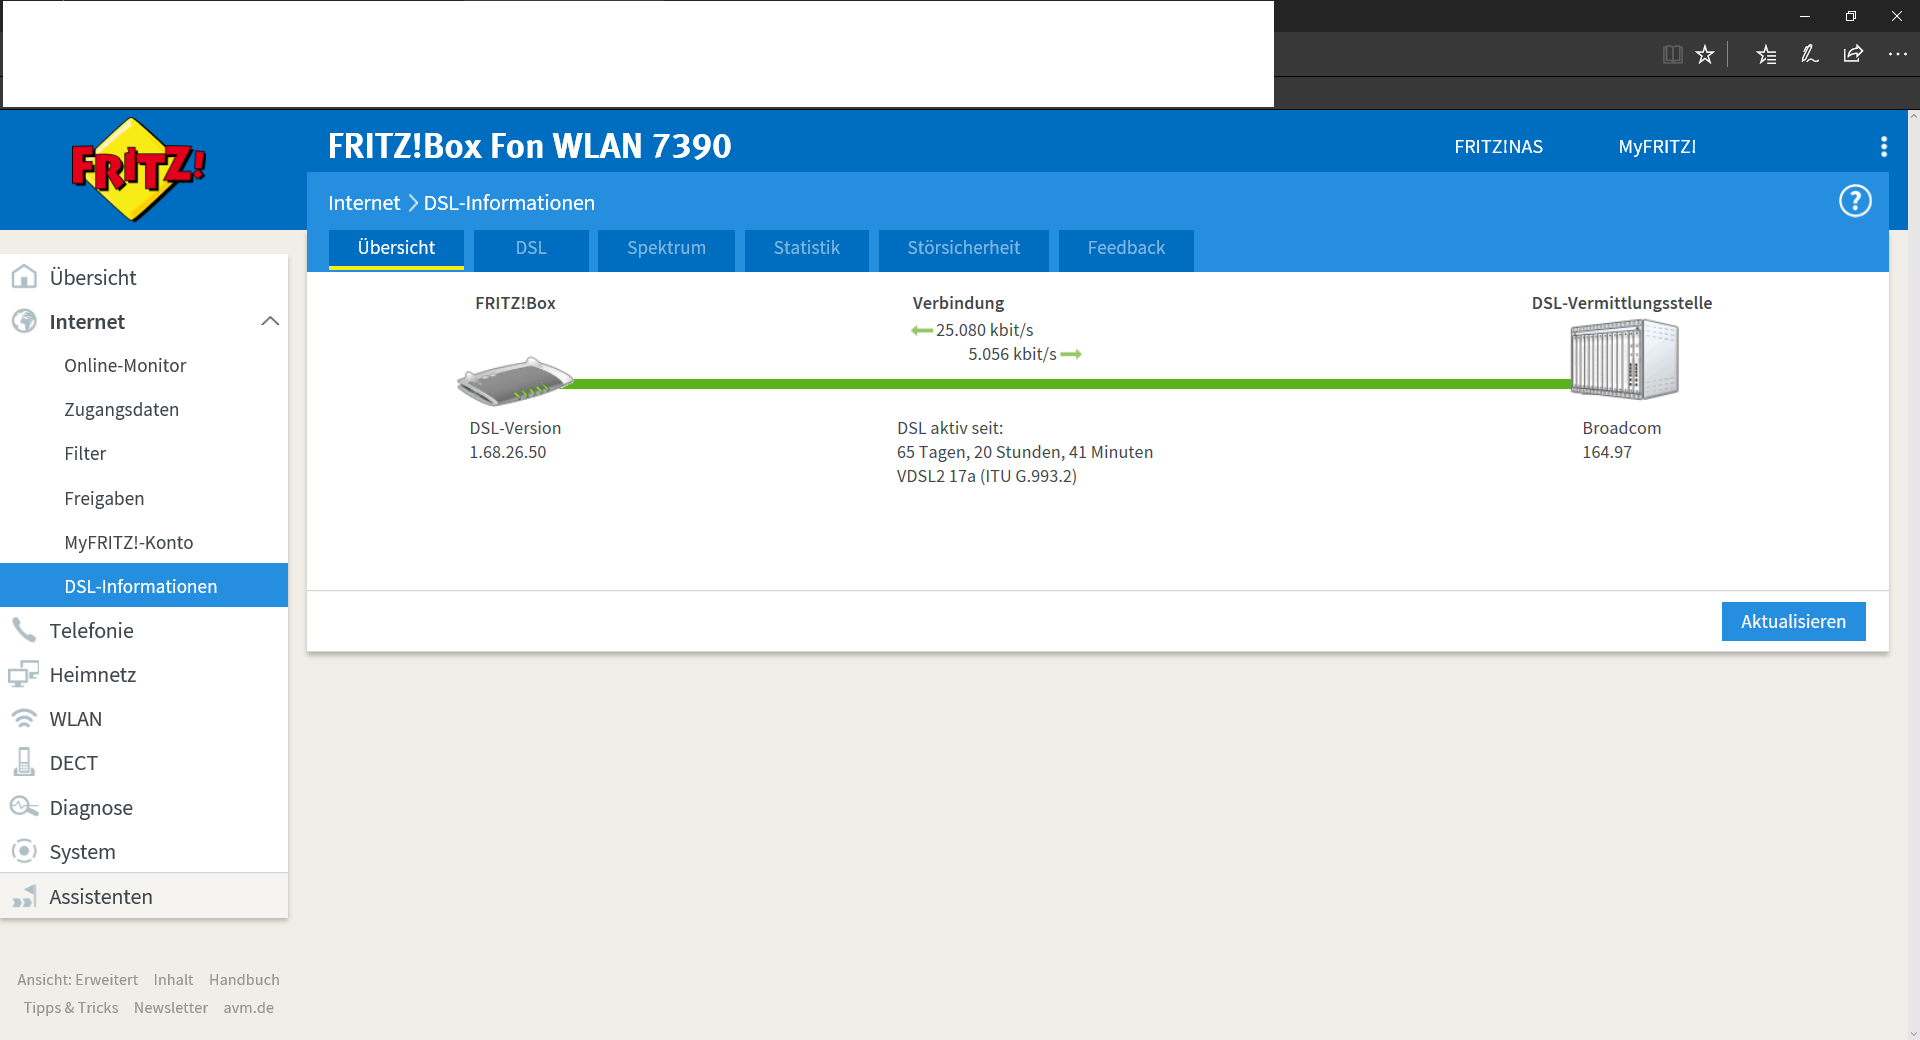This screenshot has width=1920, height=1040.
Task: Click the 25.080 kbit/s downstream value
Action: point(984,330)
